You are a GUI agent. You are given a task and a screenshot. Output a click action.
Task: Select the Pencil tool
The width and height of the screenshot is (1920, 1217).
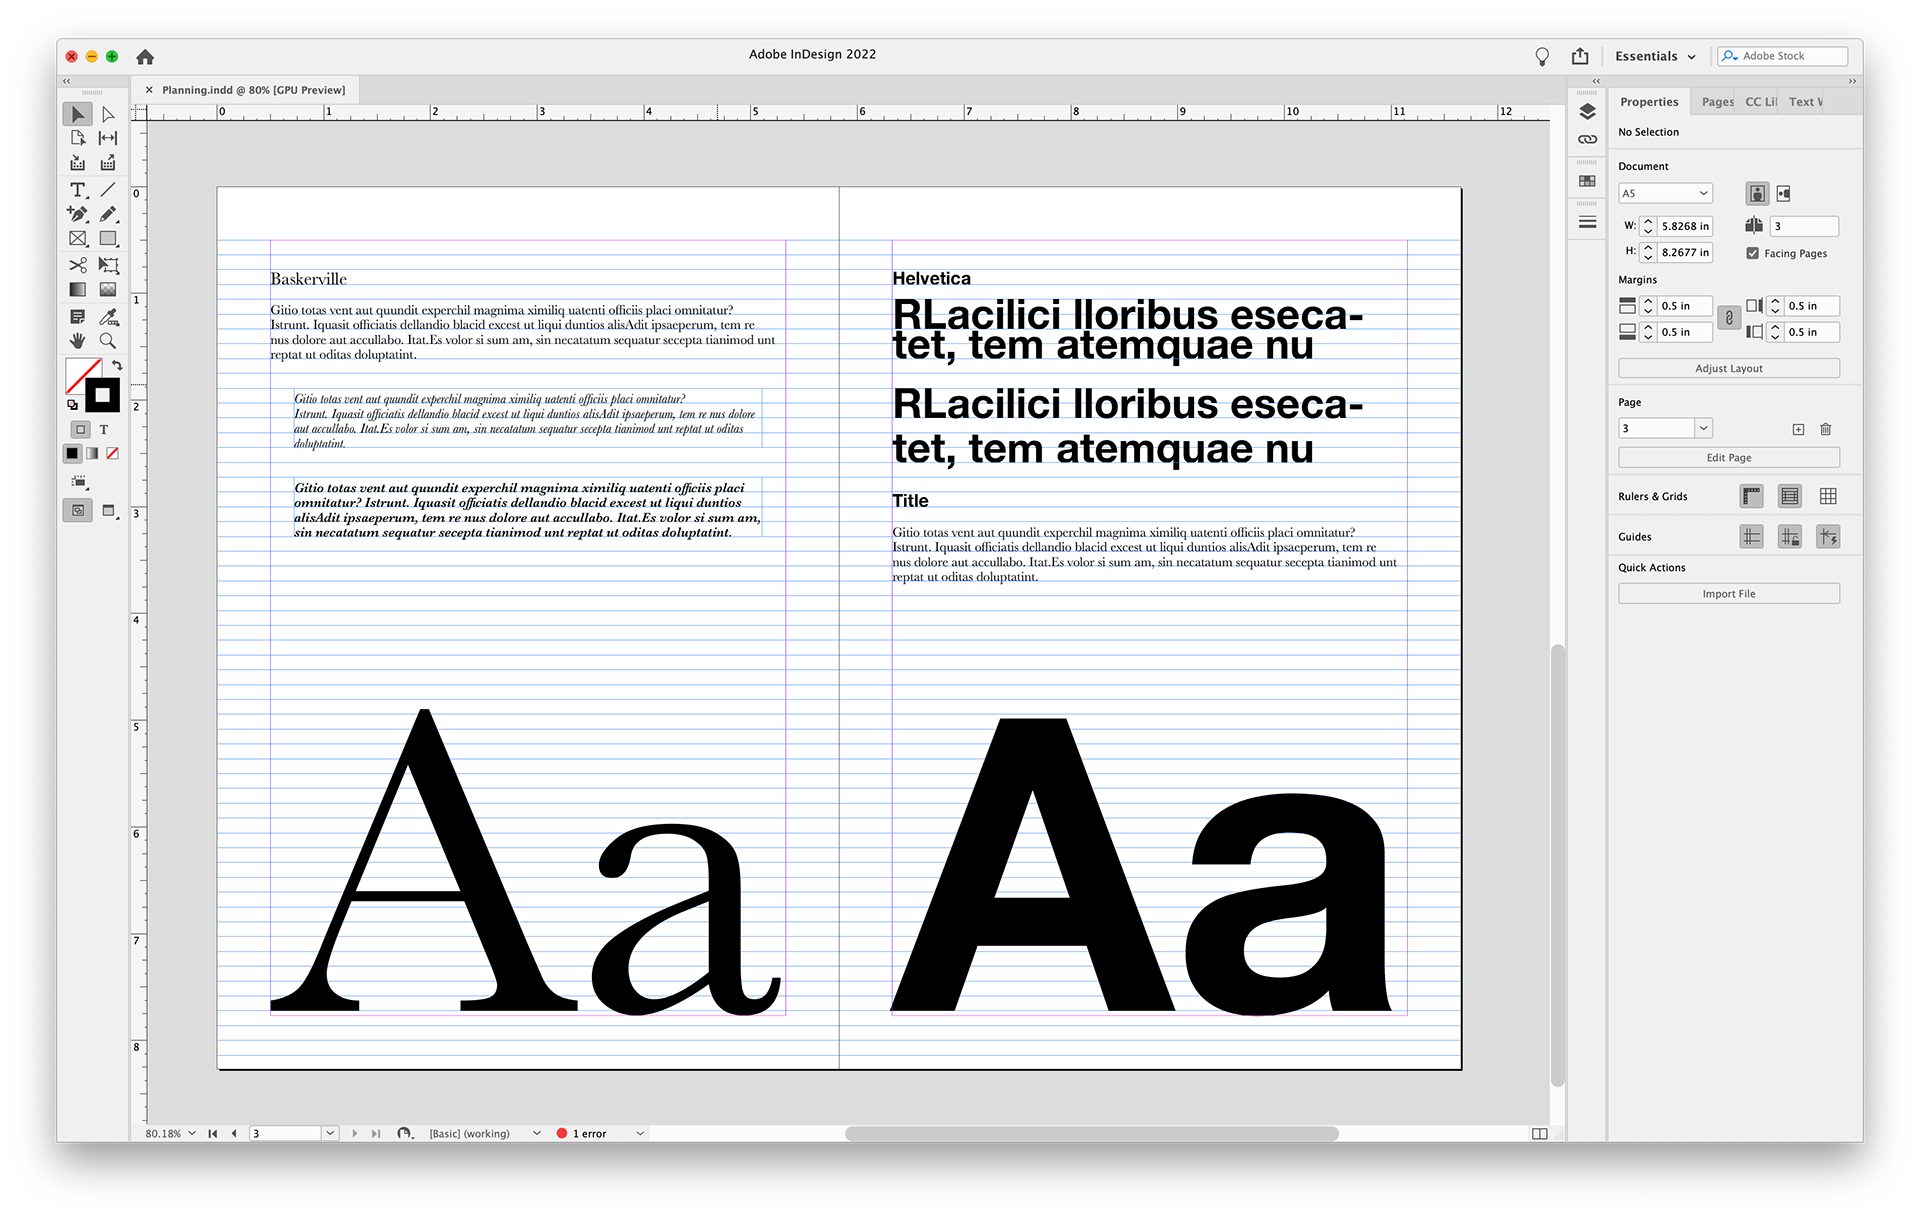[108, 214]
